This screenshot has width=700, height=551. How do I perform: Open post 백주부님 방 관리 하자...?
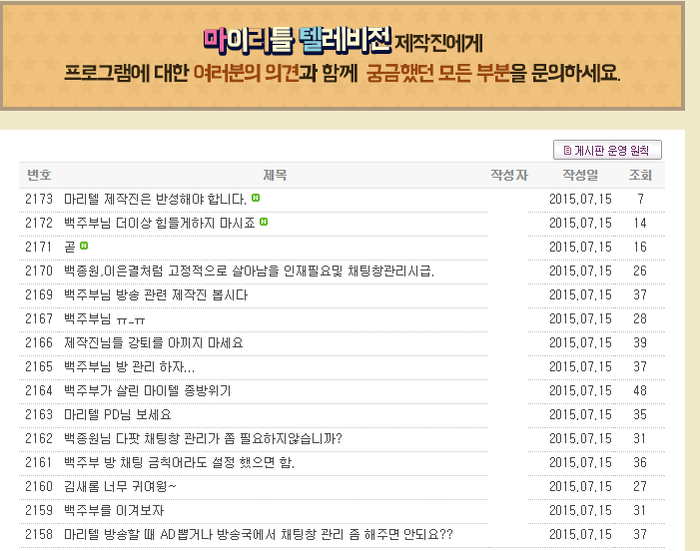129,367
